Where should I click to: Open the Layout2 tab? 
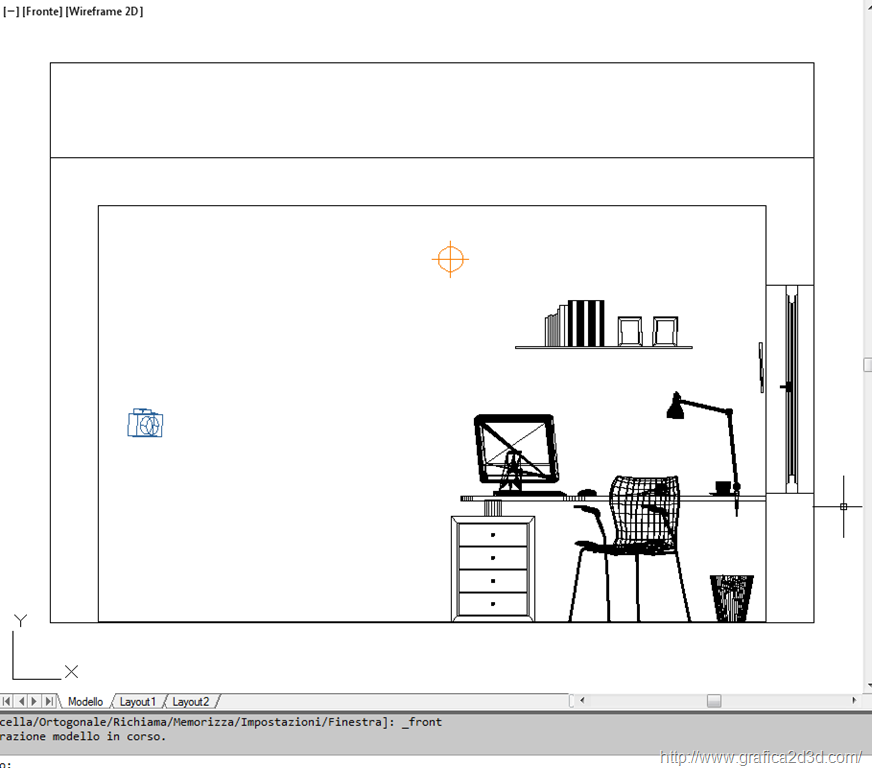tap(191, 702)
